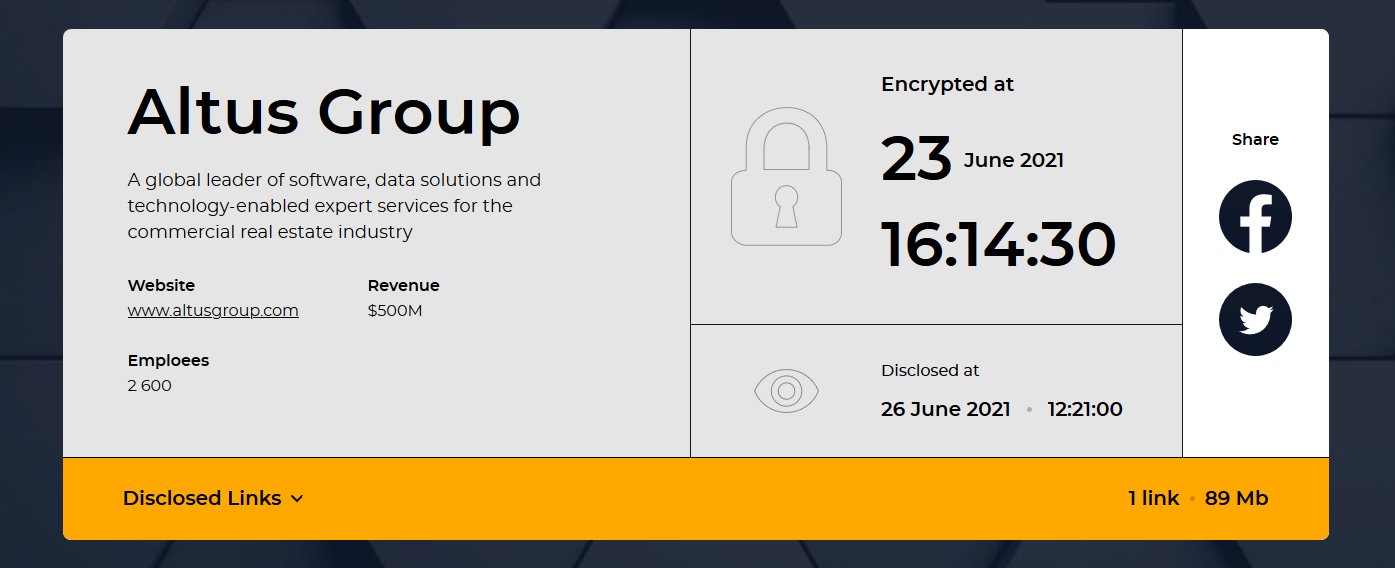Image resolution: width=1395 pixels, height=568 pixels.
Task: Click the padlock encryption icon
Action: 786,176
